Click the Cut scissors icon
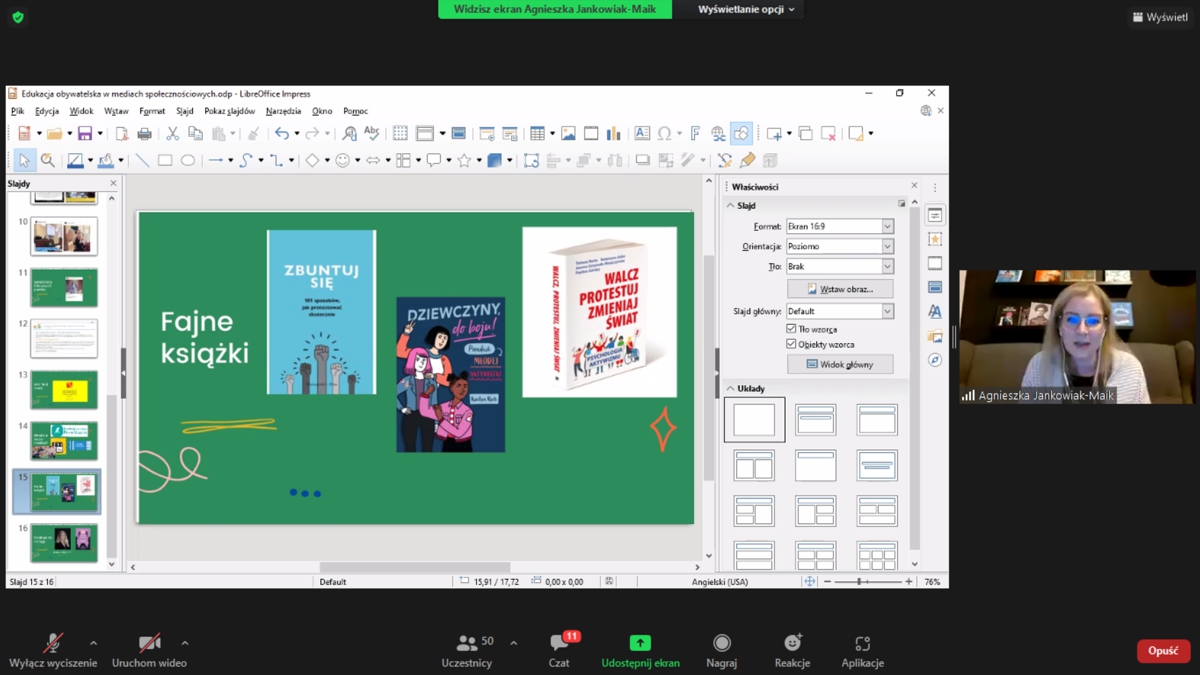Viewport: 1200px width, 675px height. tap(172, 134)
